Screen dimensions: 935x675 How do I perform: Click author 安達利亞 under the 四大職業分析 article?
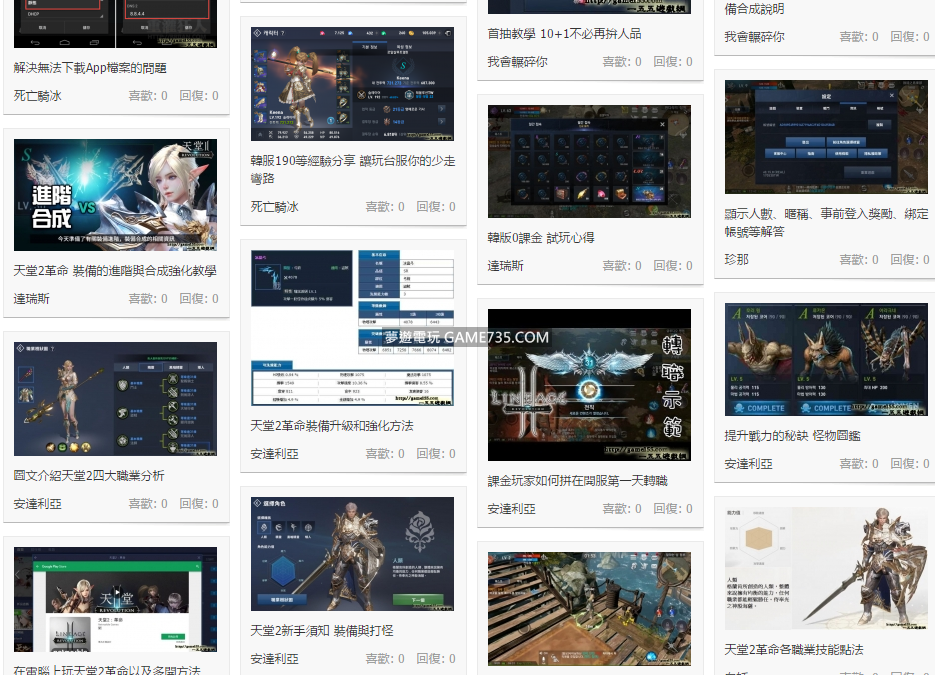point(38,503)
